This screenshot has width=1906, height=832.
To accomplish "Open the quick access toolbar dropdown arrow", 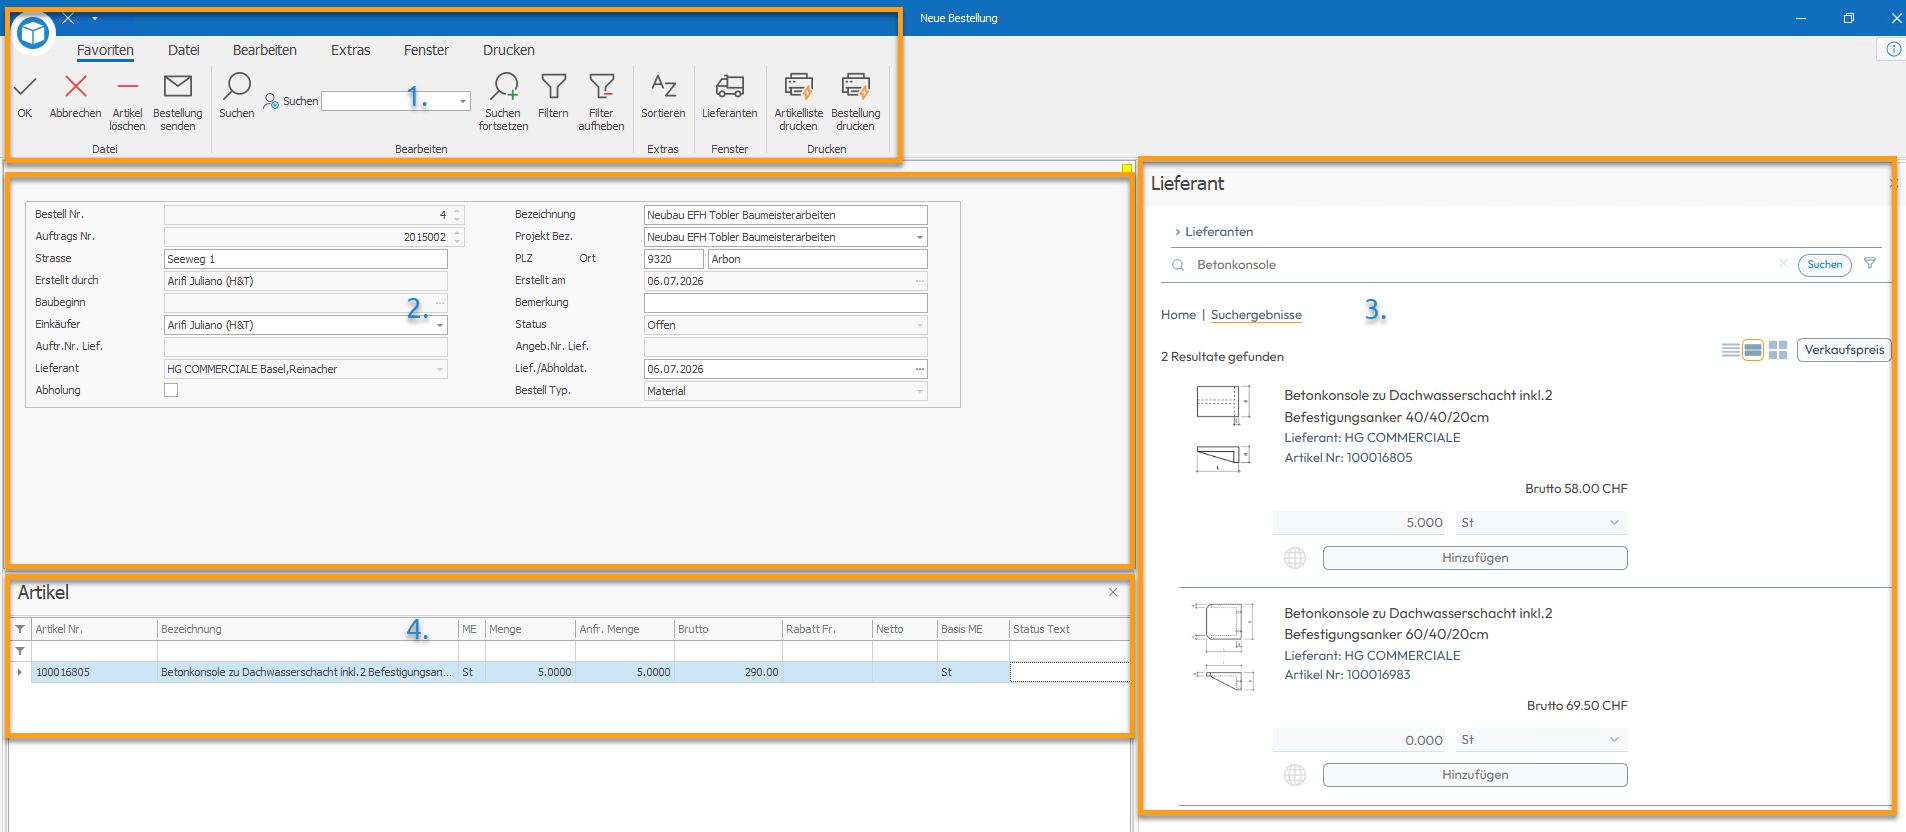I will [95, 18].
